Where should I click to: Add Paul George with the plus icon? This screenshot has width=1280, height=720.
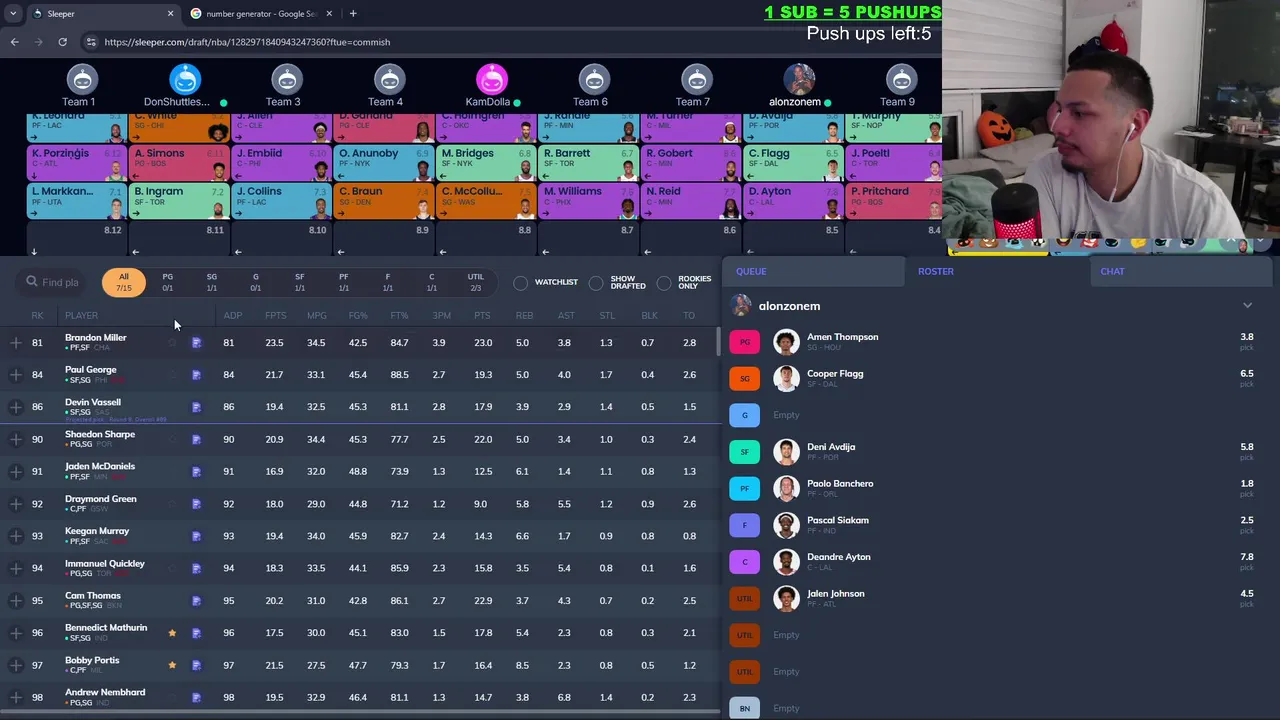[16, 375]
